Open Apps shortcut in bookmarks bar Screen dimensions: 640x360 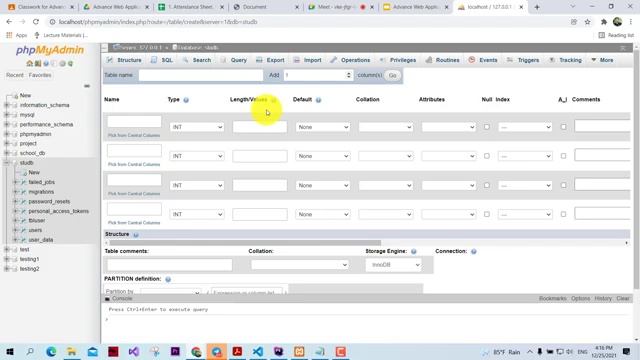point(16,35)
